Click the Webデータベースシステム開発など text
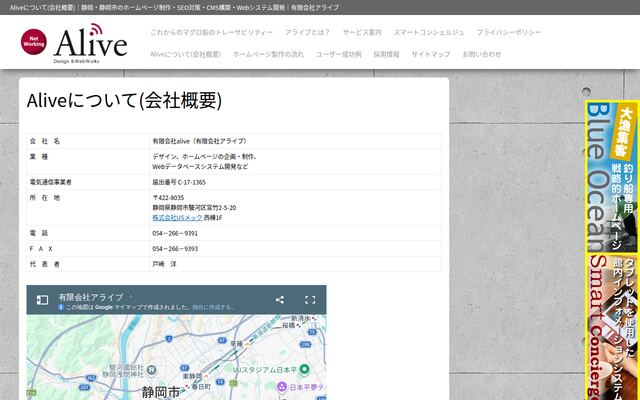This screenshot has width=640, height=400. (200, 167)
